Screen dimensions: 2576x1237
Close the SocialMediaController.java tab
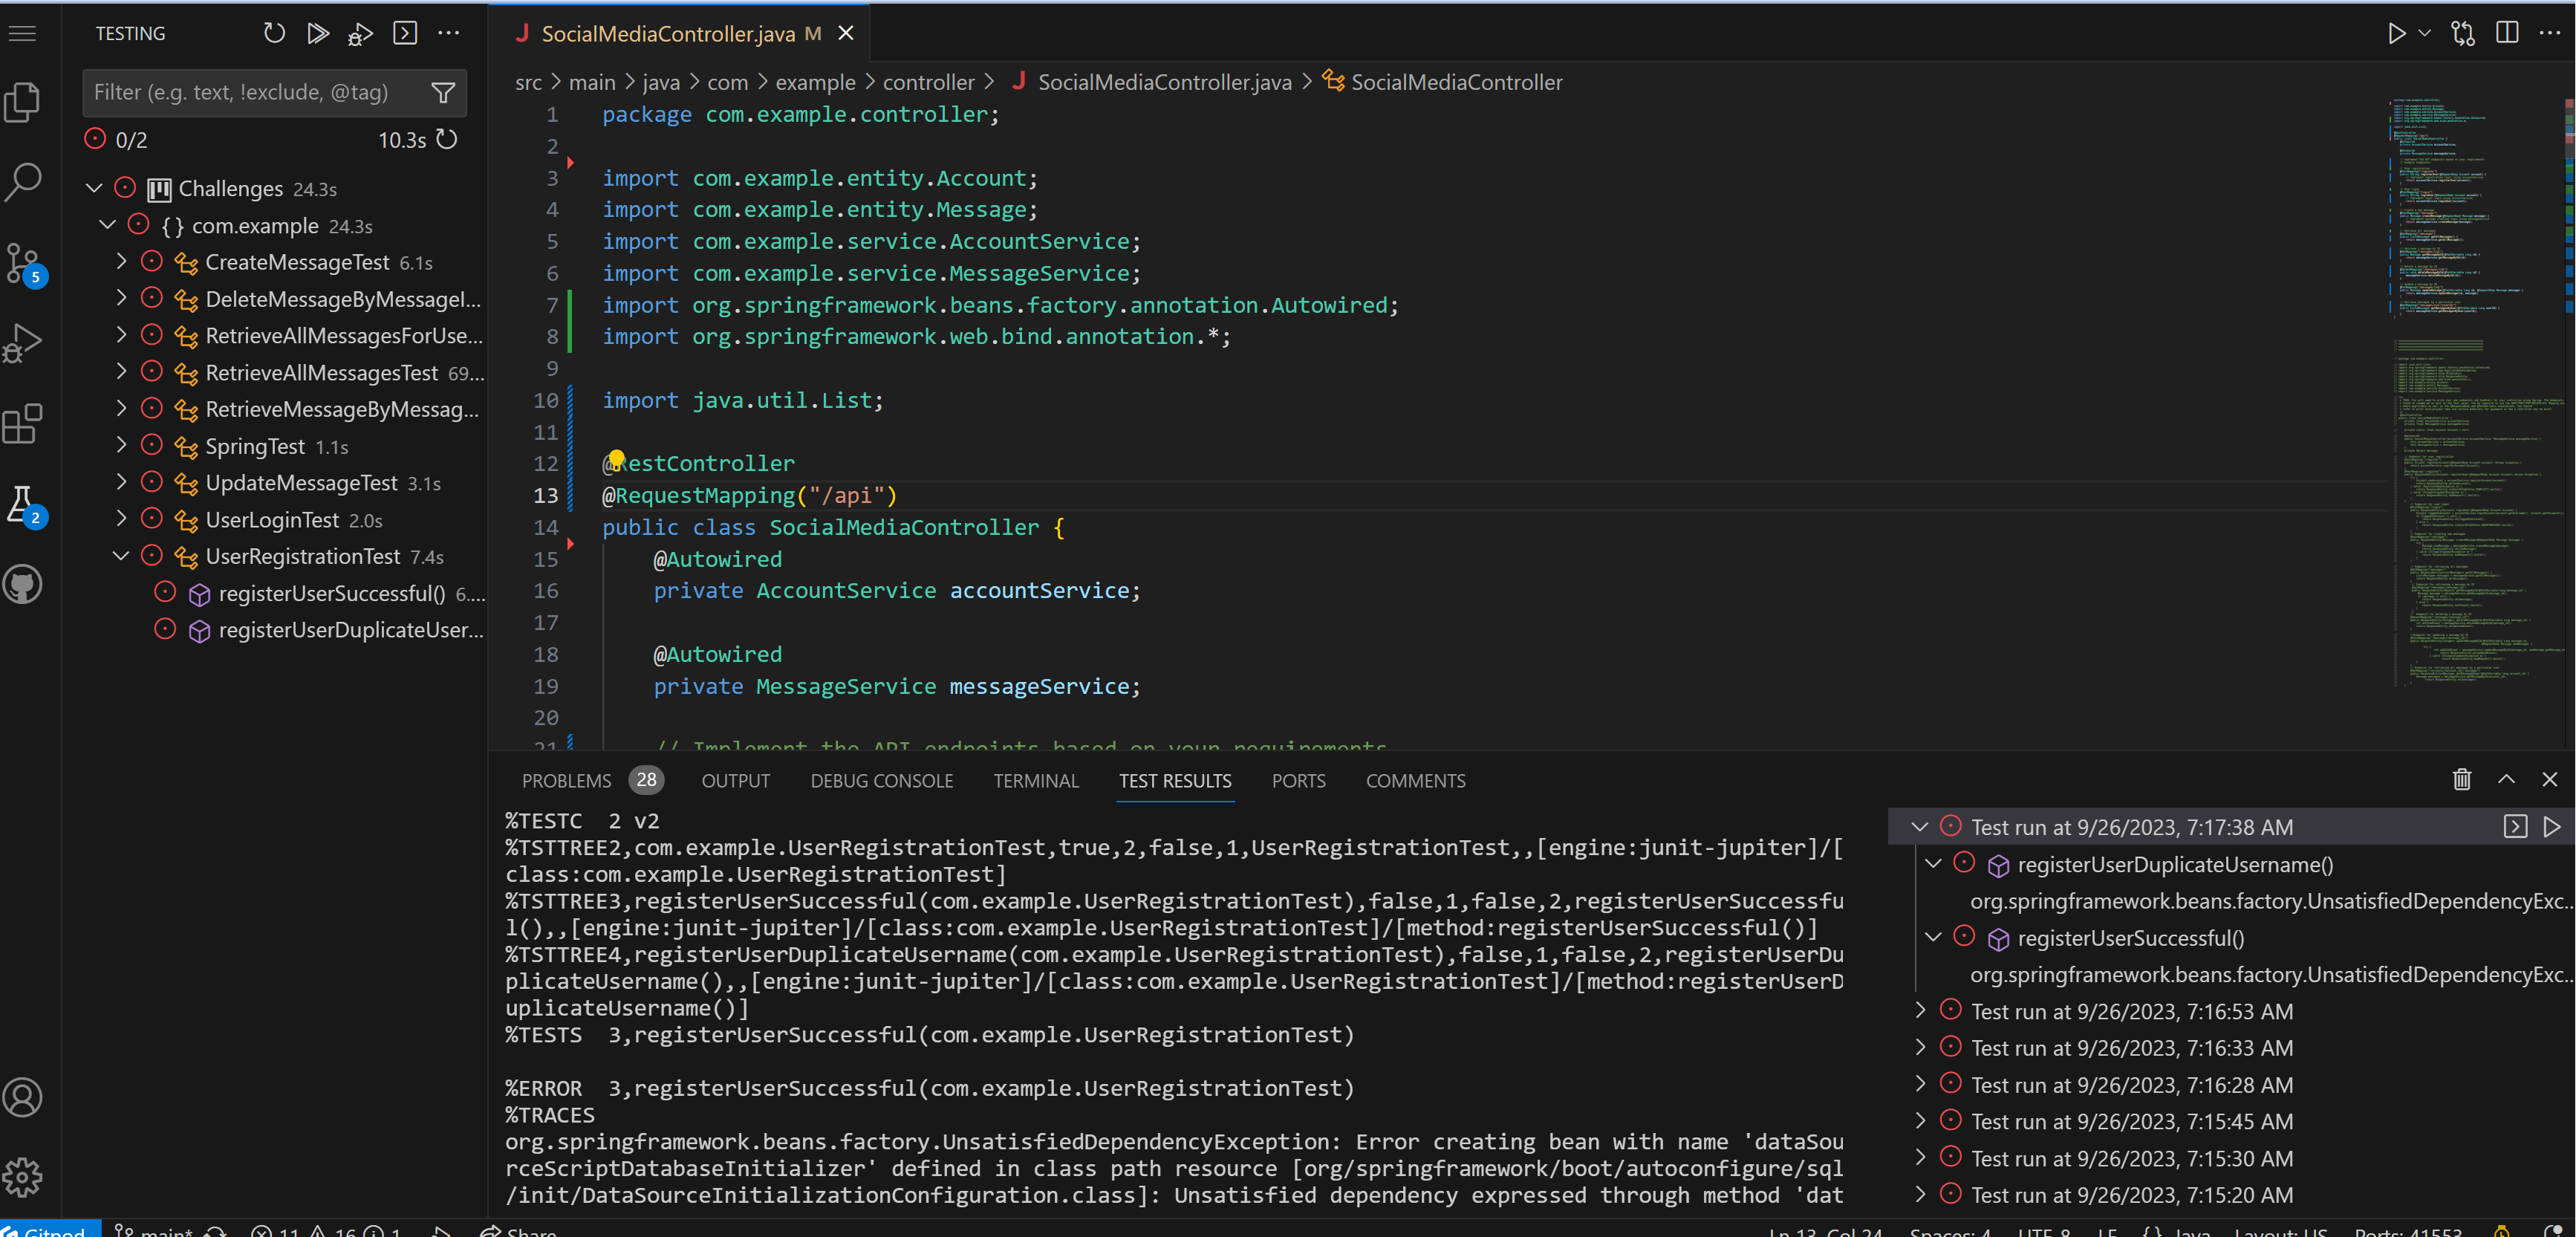846,33
